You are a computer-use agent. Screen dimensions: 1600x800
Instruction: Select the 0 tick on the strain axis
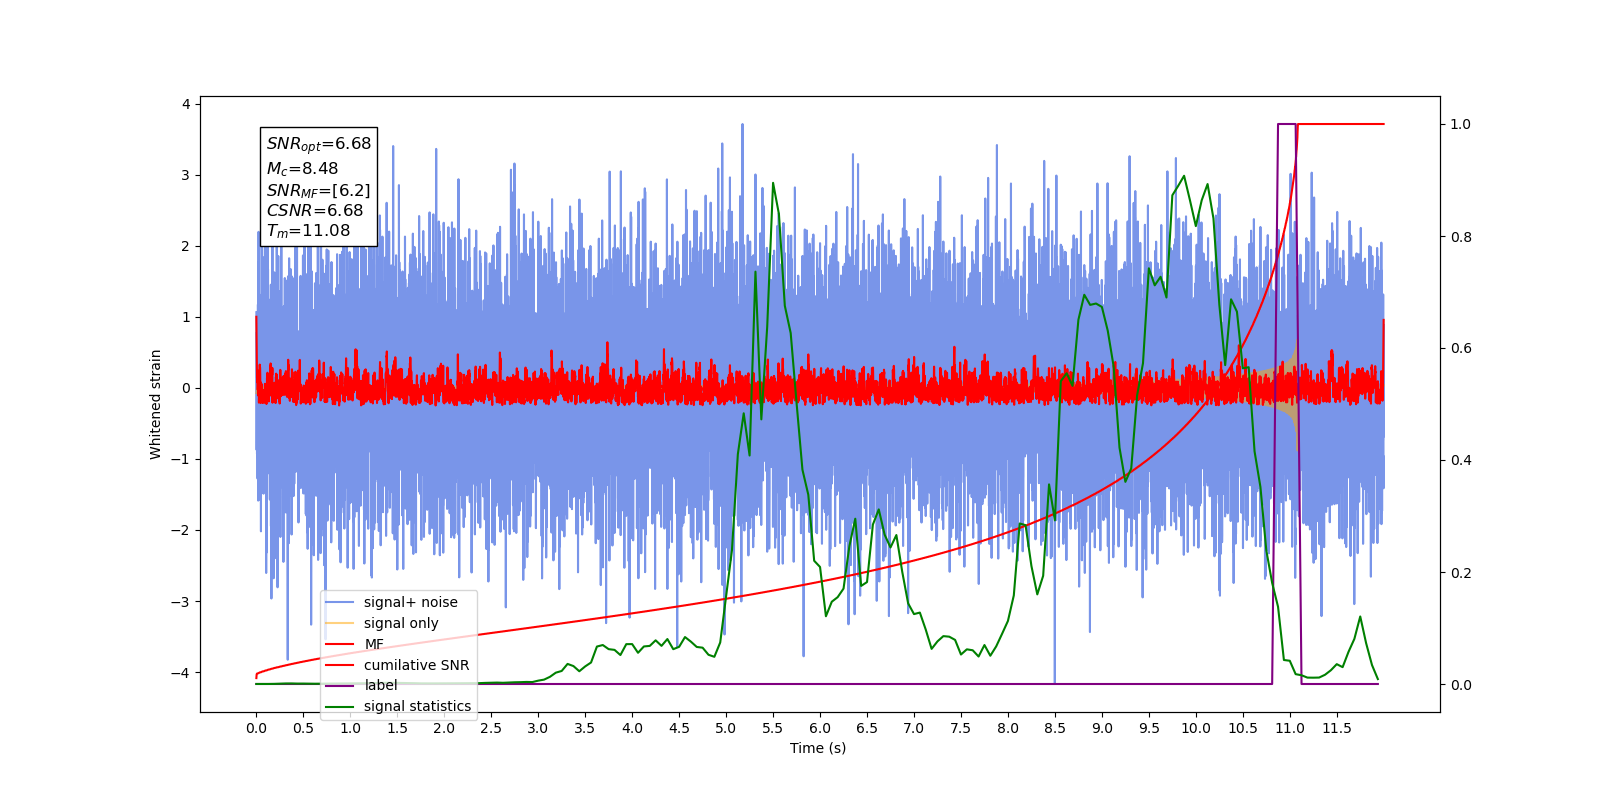[x=186, y=388]
